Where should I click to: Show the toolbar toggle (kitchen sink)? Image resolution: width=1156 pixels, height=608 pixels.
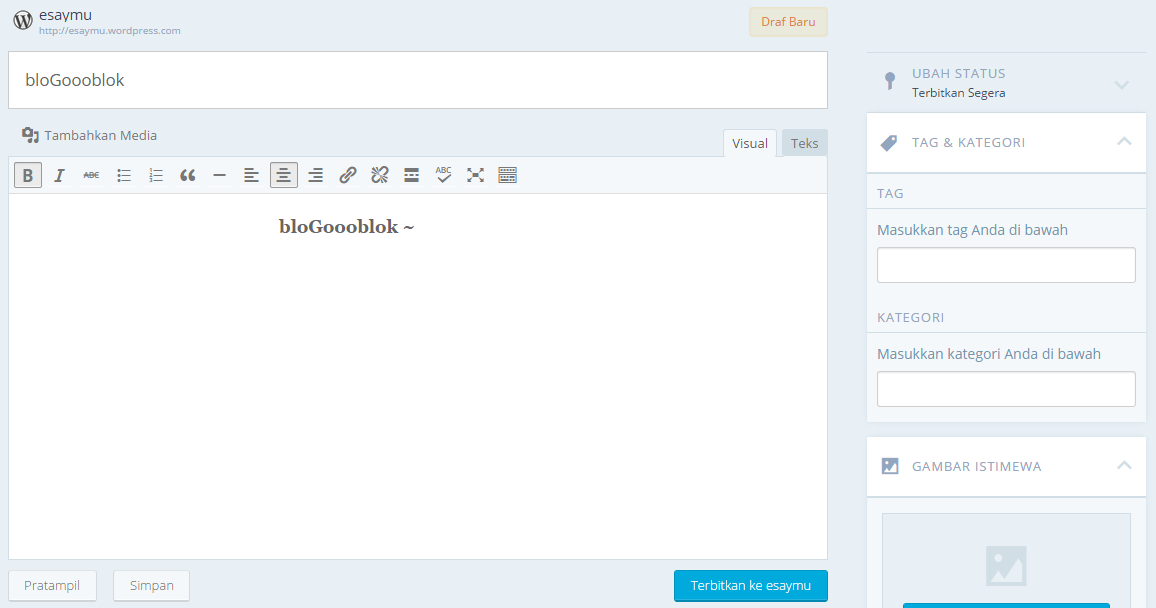point(507,175)
